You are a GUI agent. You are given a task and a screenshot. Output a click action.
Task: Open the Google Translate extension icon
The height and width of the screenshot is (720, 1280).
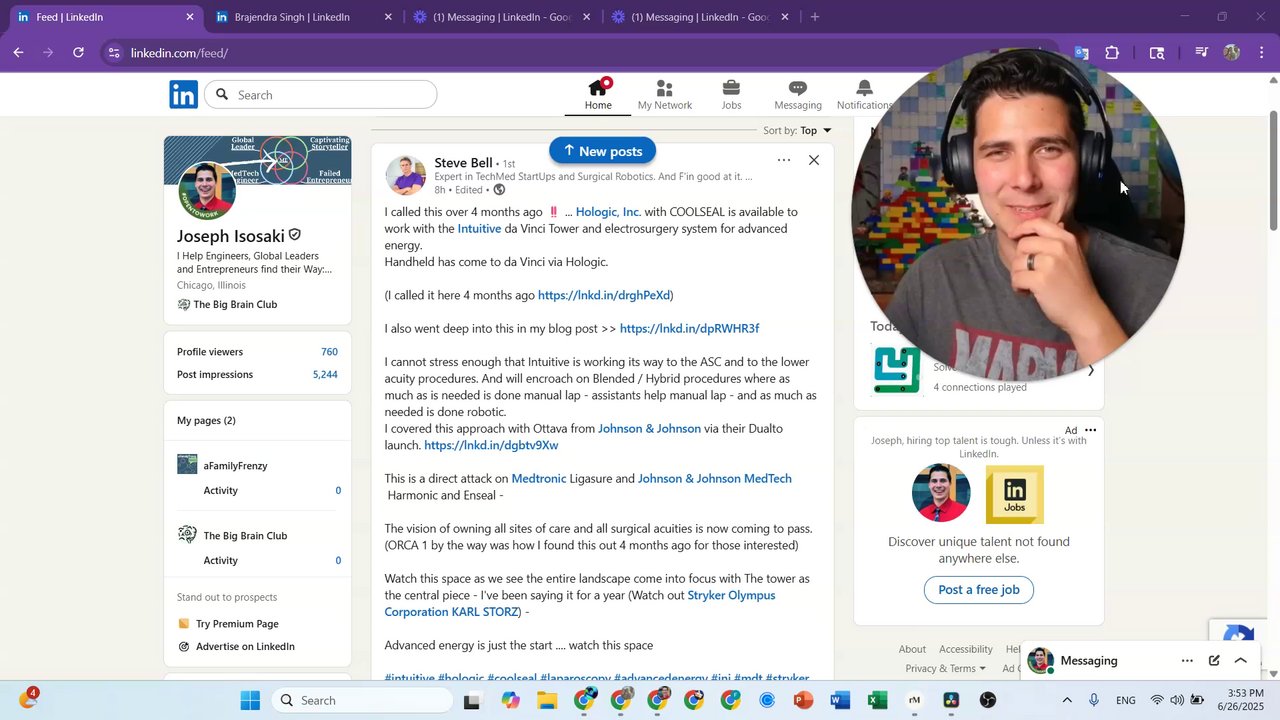click(x=1081, y=53)
